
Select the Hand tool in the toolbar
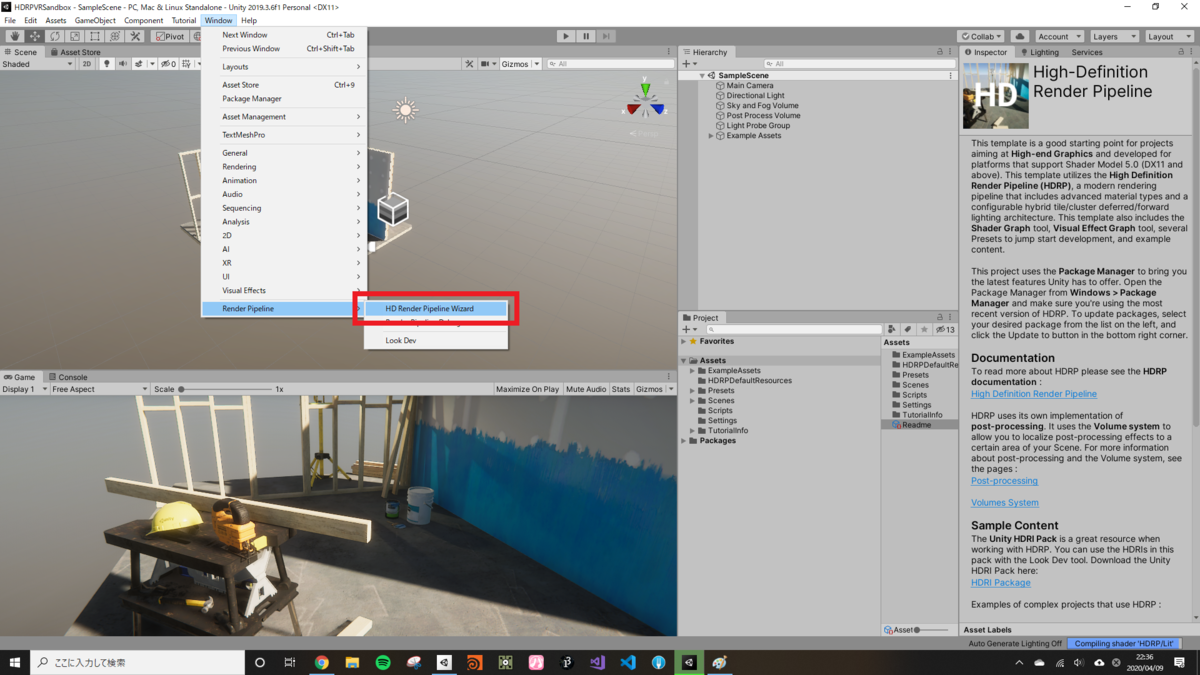coord(14,37)
